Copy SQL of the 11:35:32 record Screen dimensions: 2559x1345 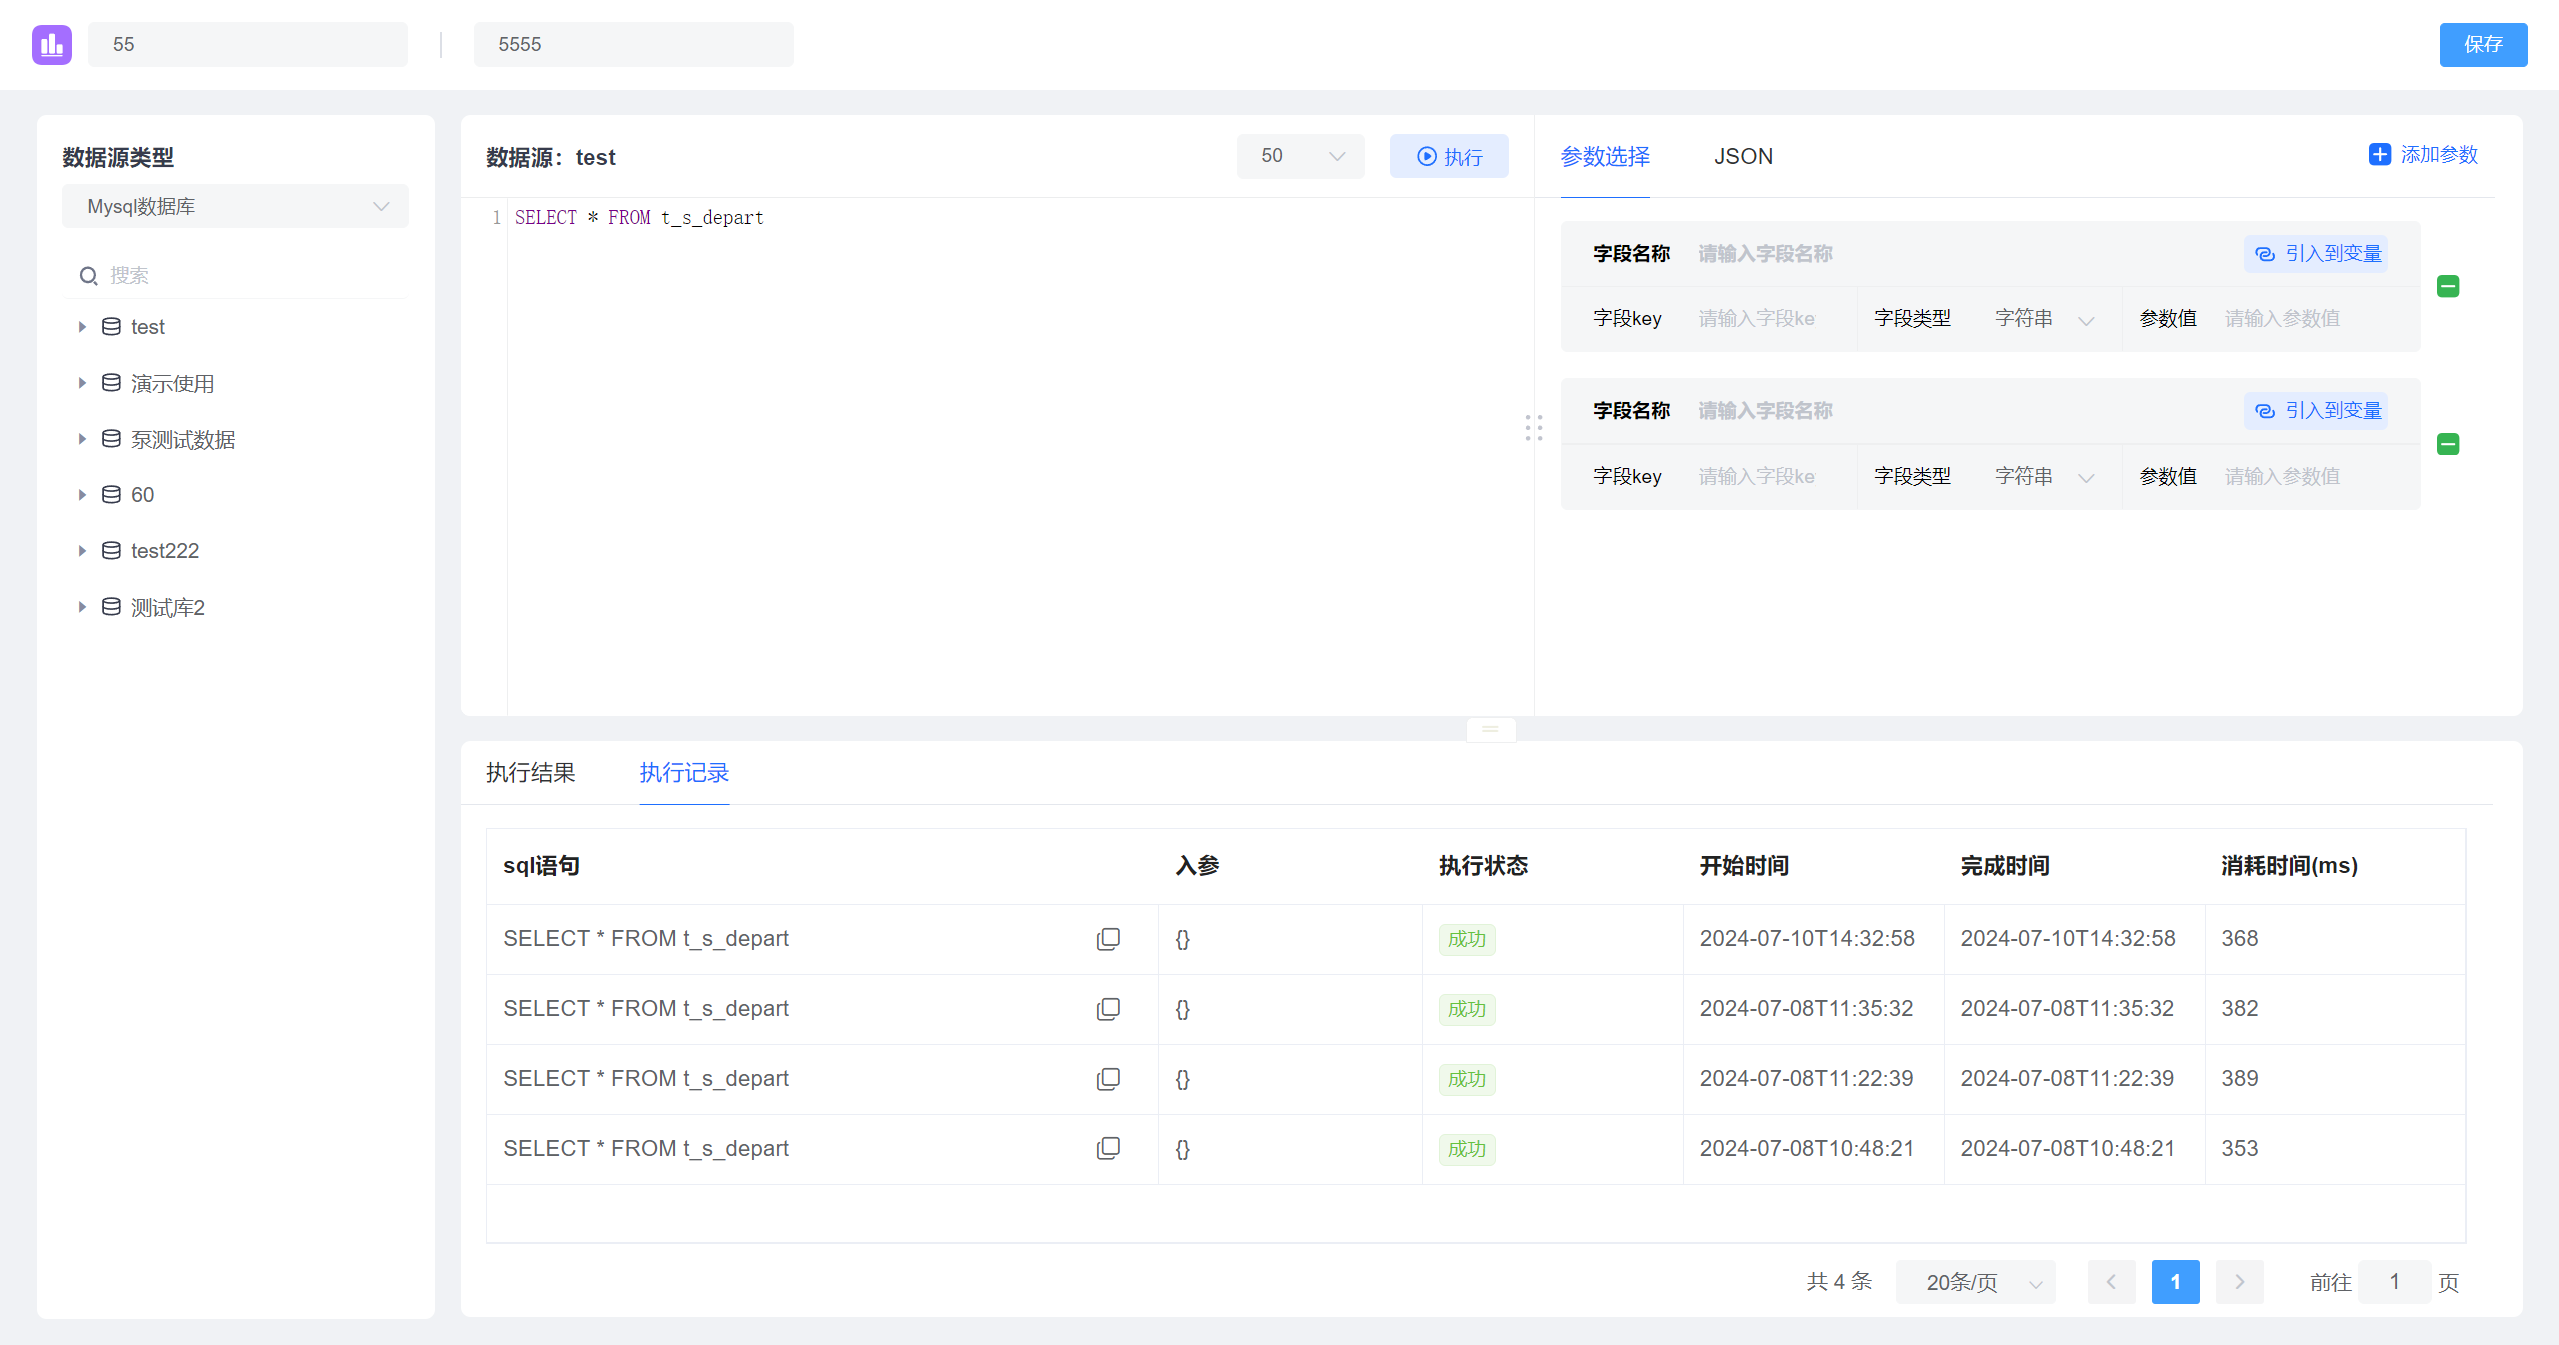(x=1108, y=1009)
